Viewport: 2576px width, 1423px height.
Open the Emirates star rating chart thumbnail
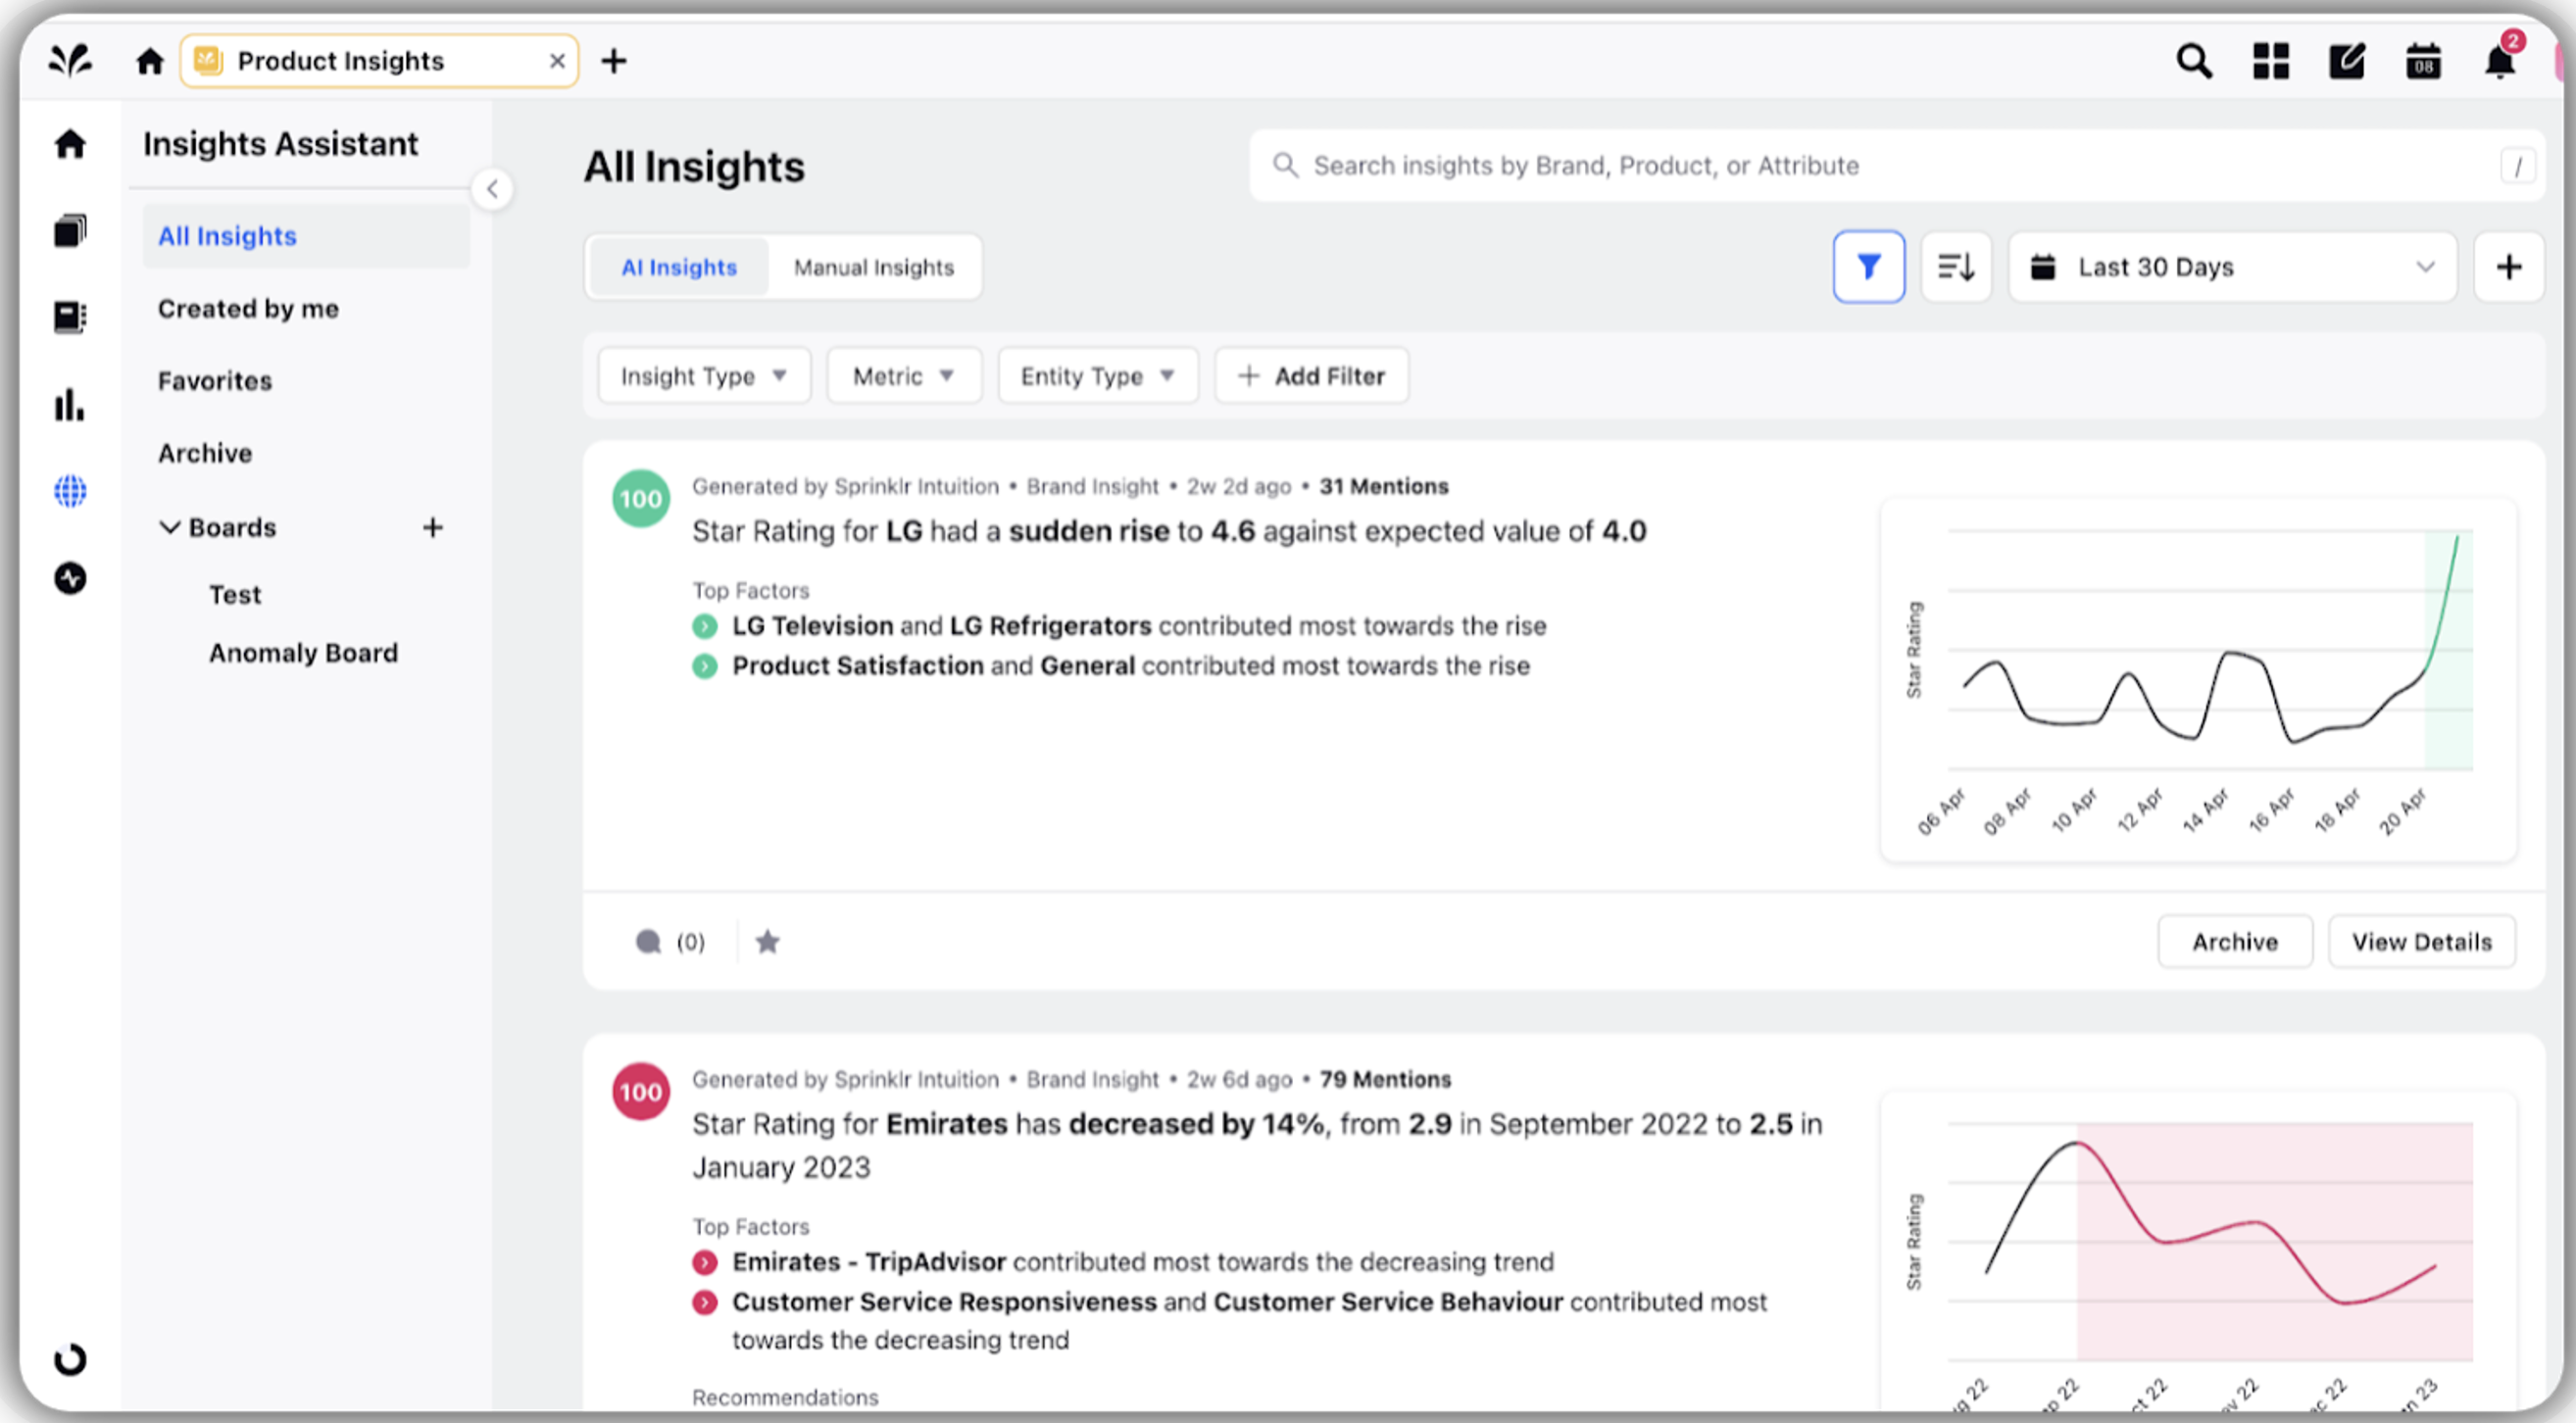2198,1252
